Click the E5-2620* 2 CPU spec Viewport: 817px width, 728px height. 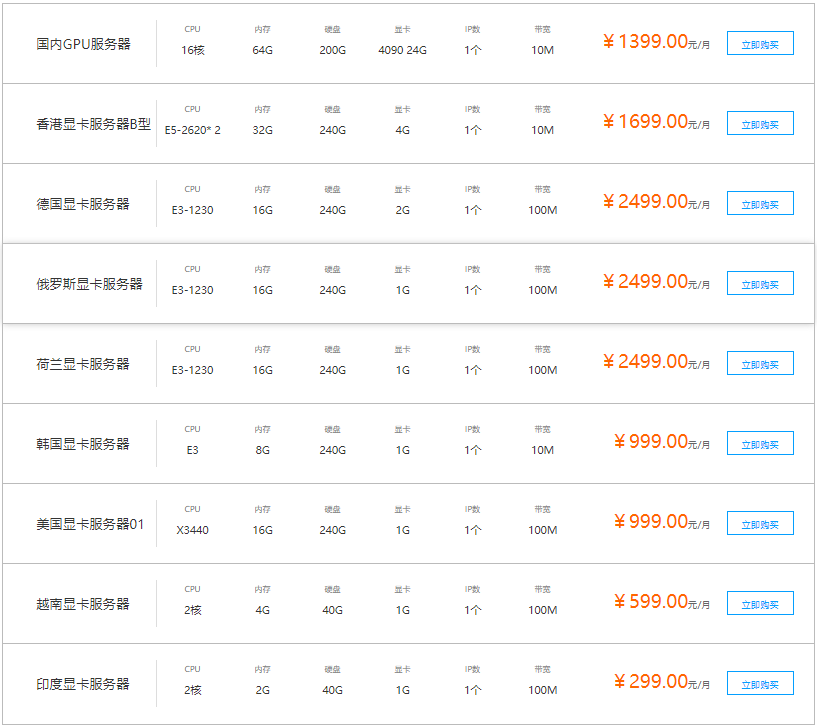click(x=193, y=128)
